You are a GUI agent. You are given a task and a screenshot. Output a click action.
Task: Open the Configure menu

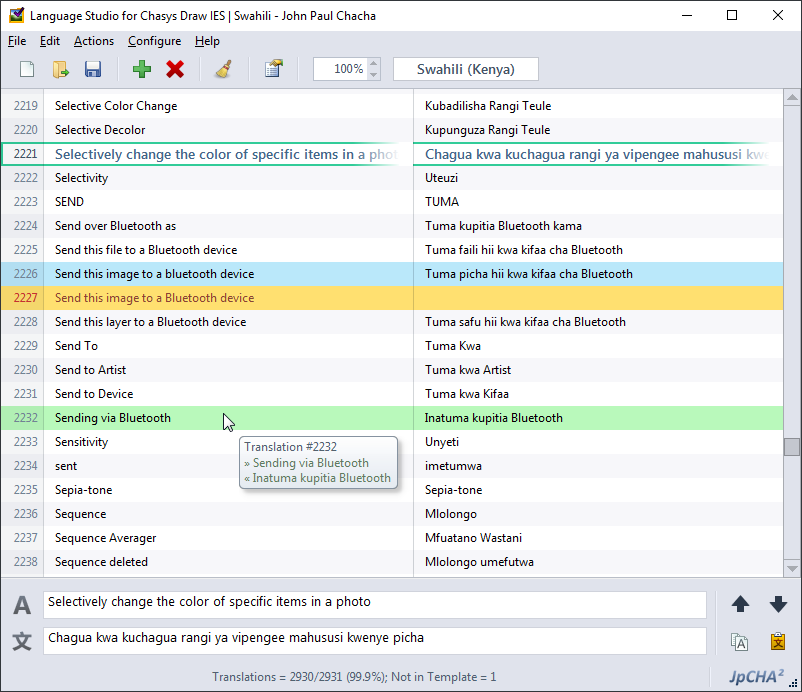[x=154, y=41]
